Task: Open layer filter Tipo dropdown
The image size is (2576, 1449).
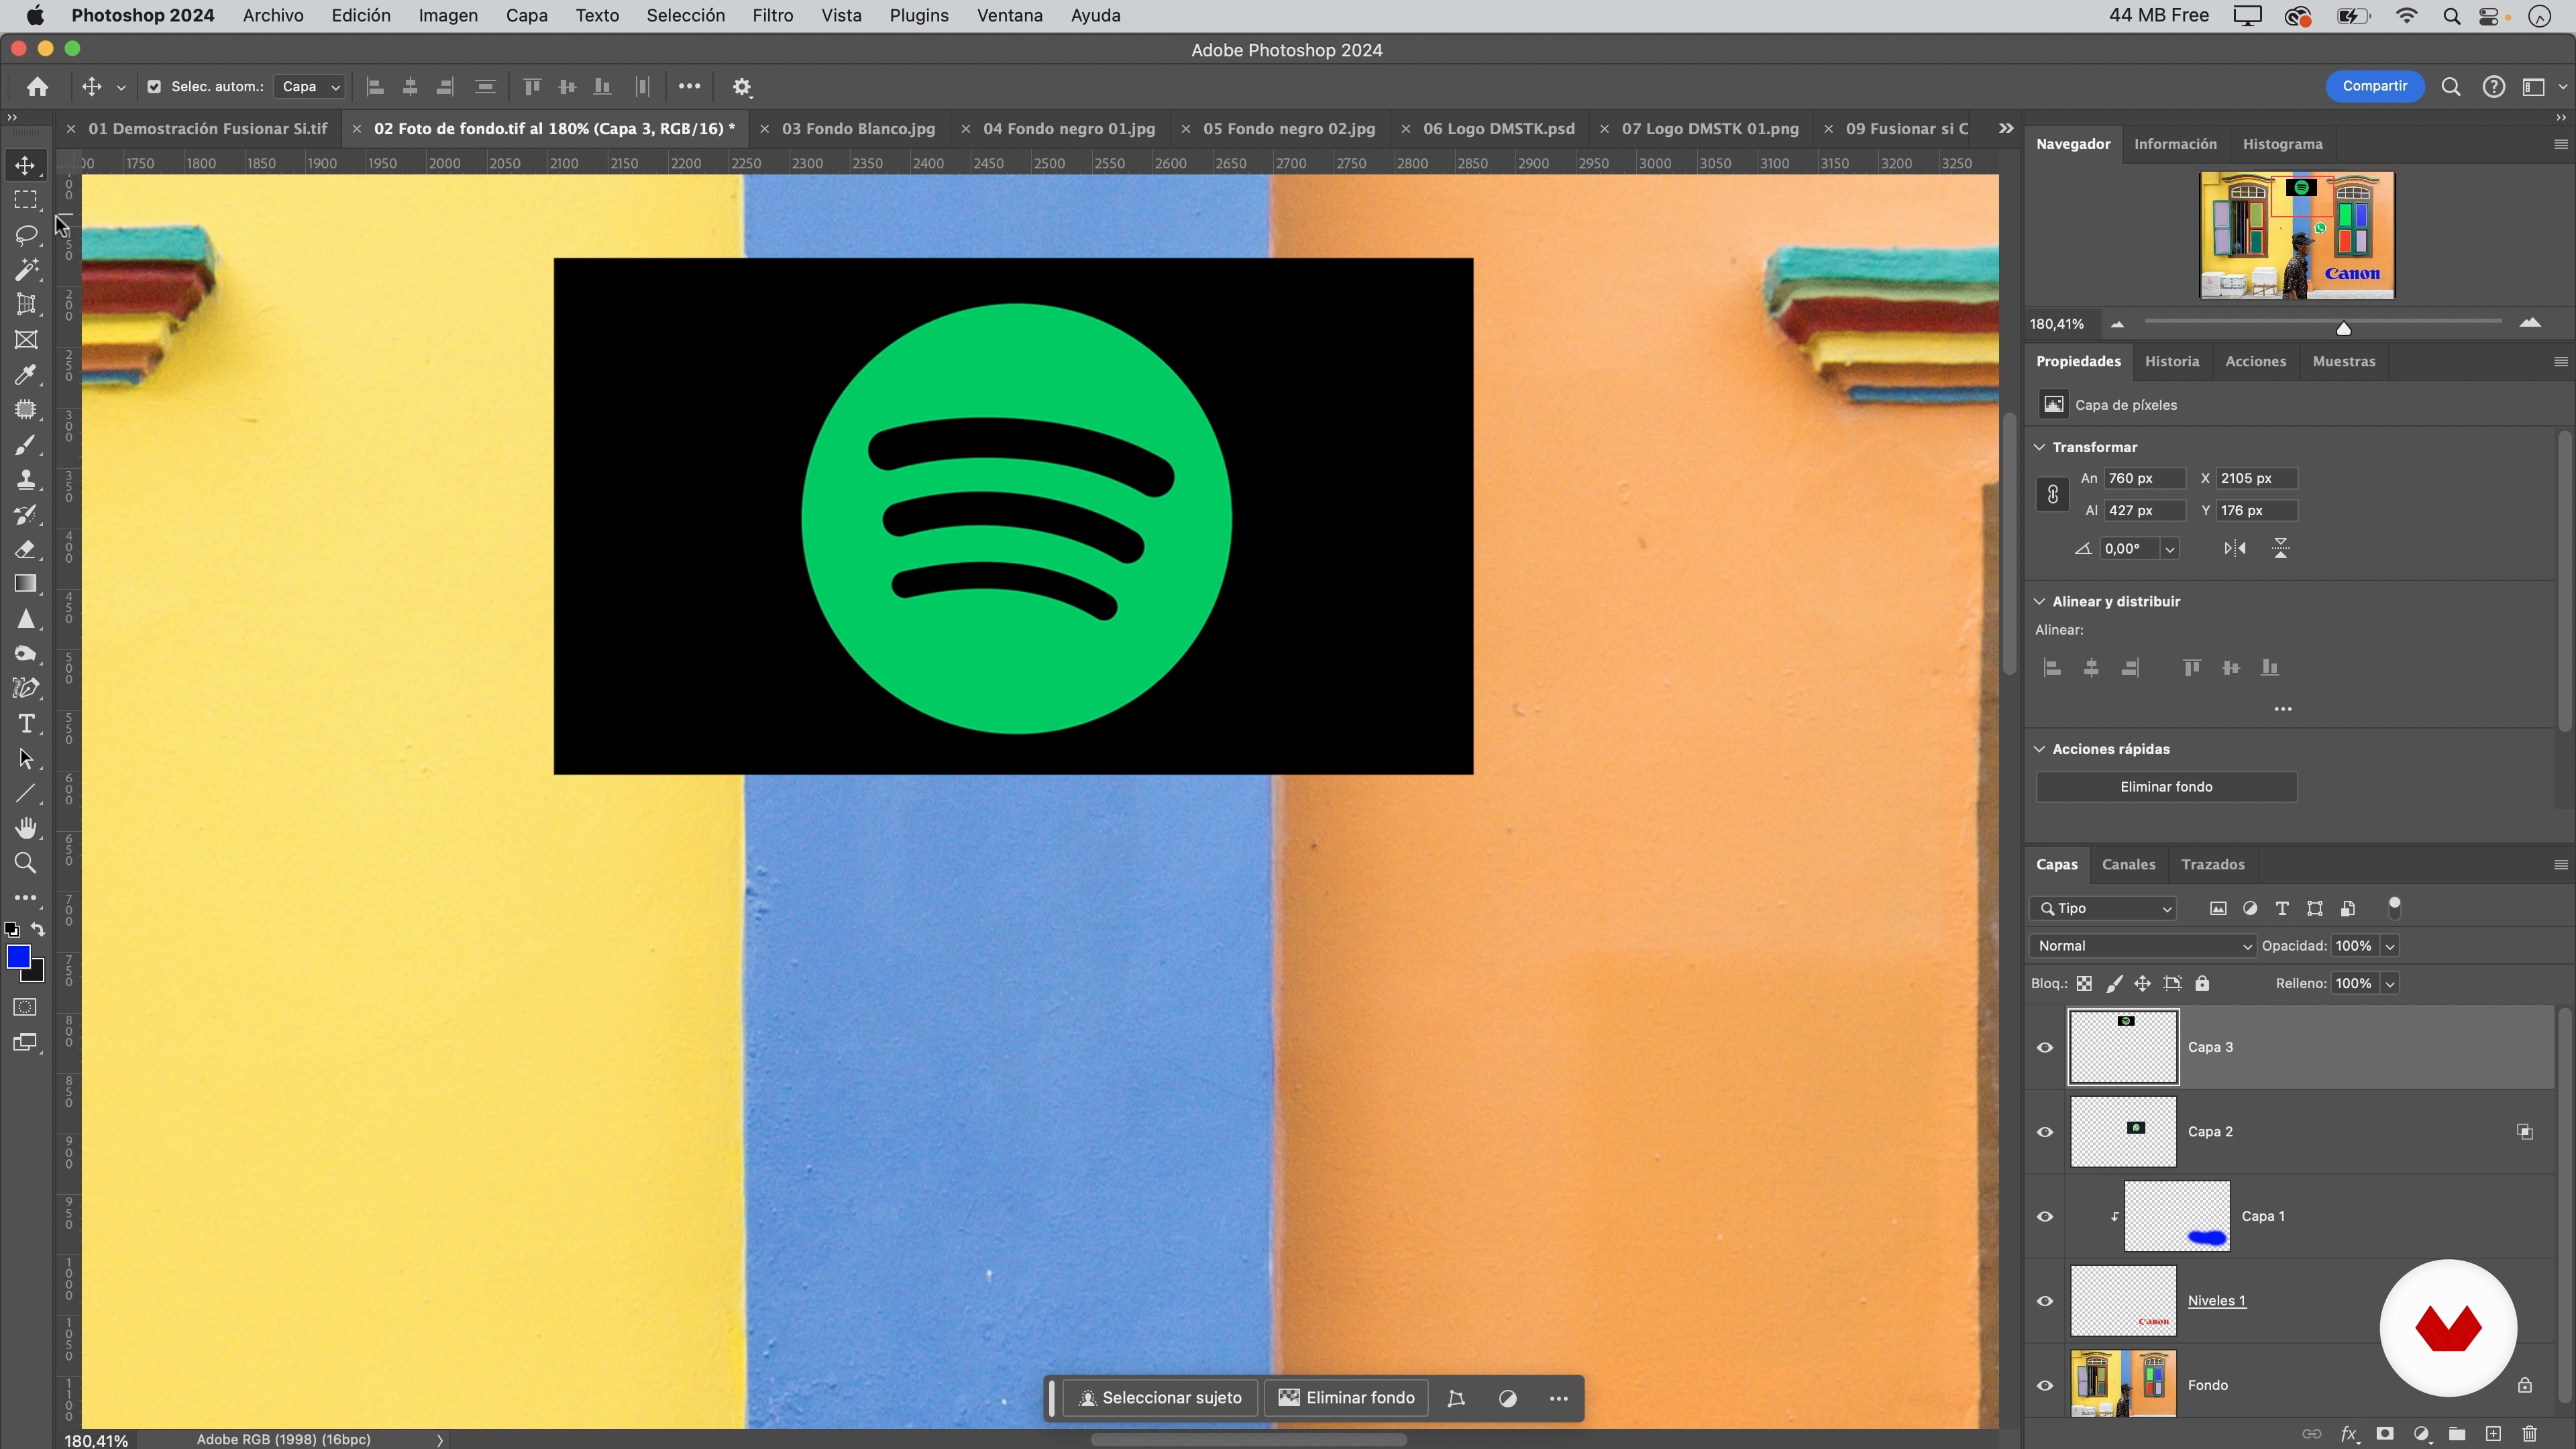Action: click(x=2103, y=908)
